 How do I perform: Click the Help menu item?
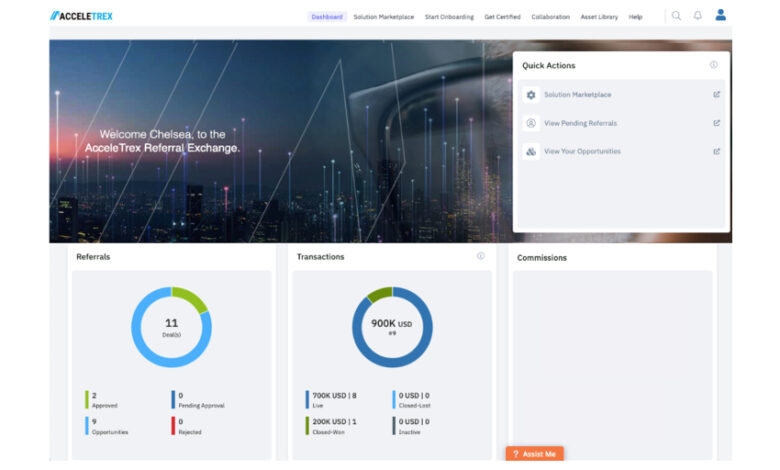pyautogui.click(x=635, y=17)
